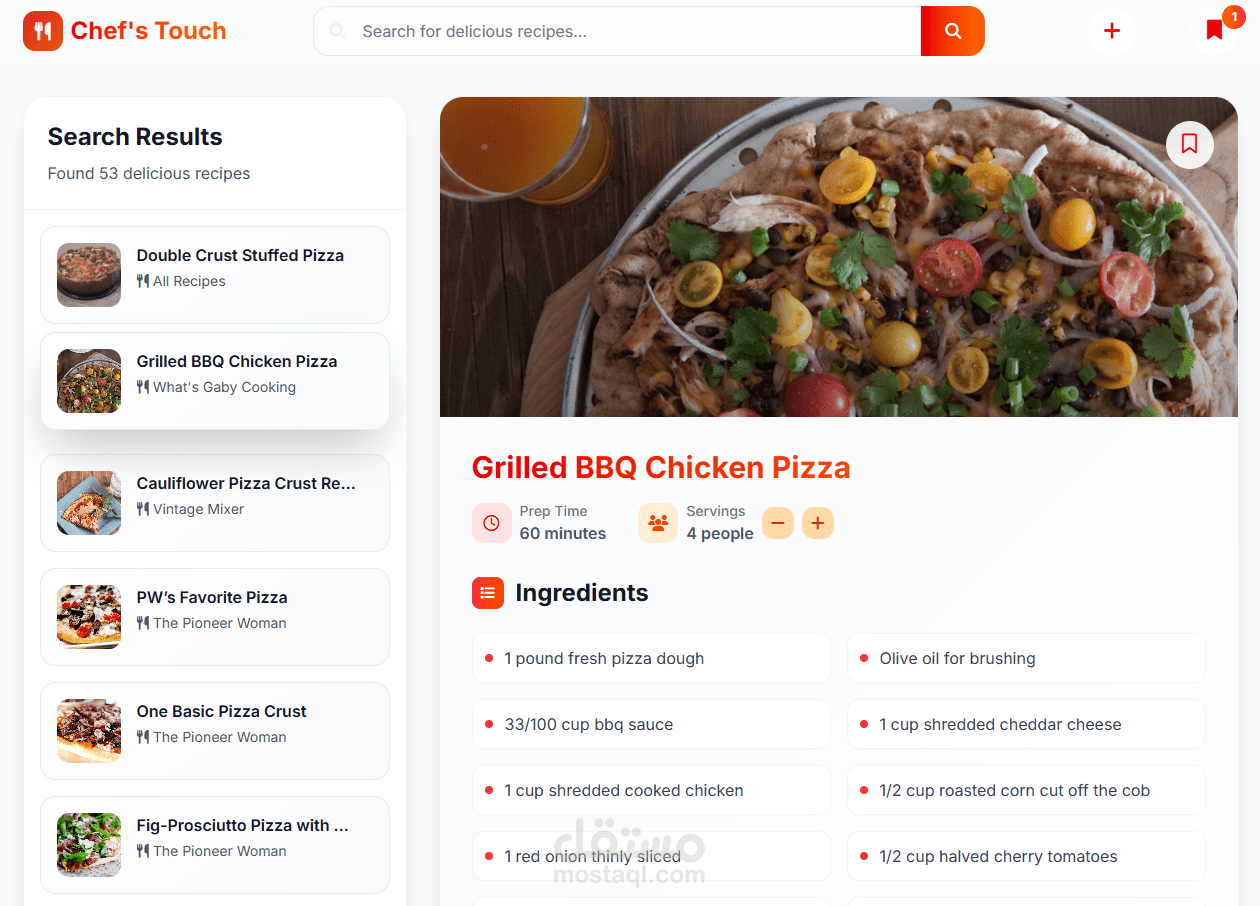Image resolution: width=1260 pixels, height=906 pixels.
Task: Click the Cauliflower Pizza thumbnail image
Action: [x=89, y=503]
